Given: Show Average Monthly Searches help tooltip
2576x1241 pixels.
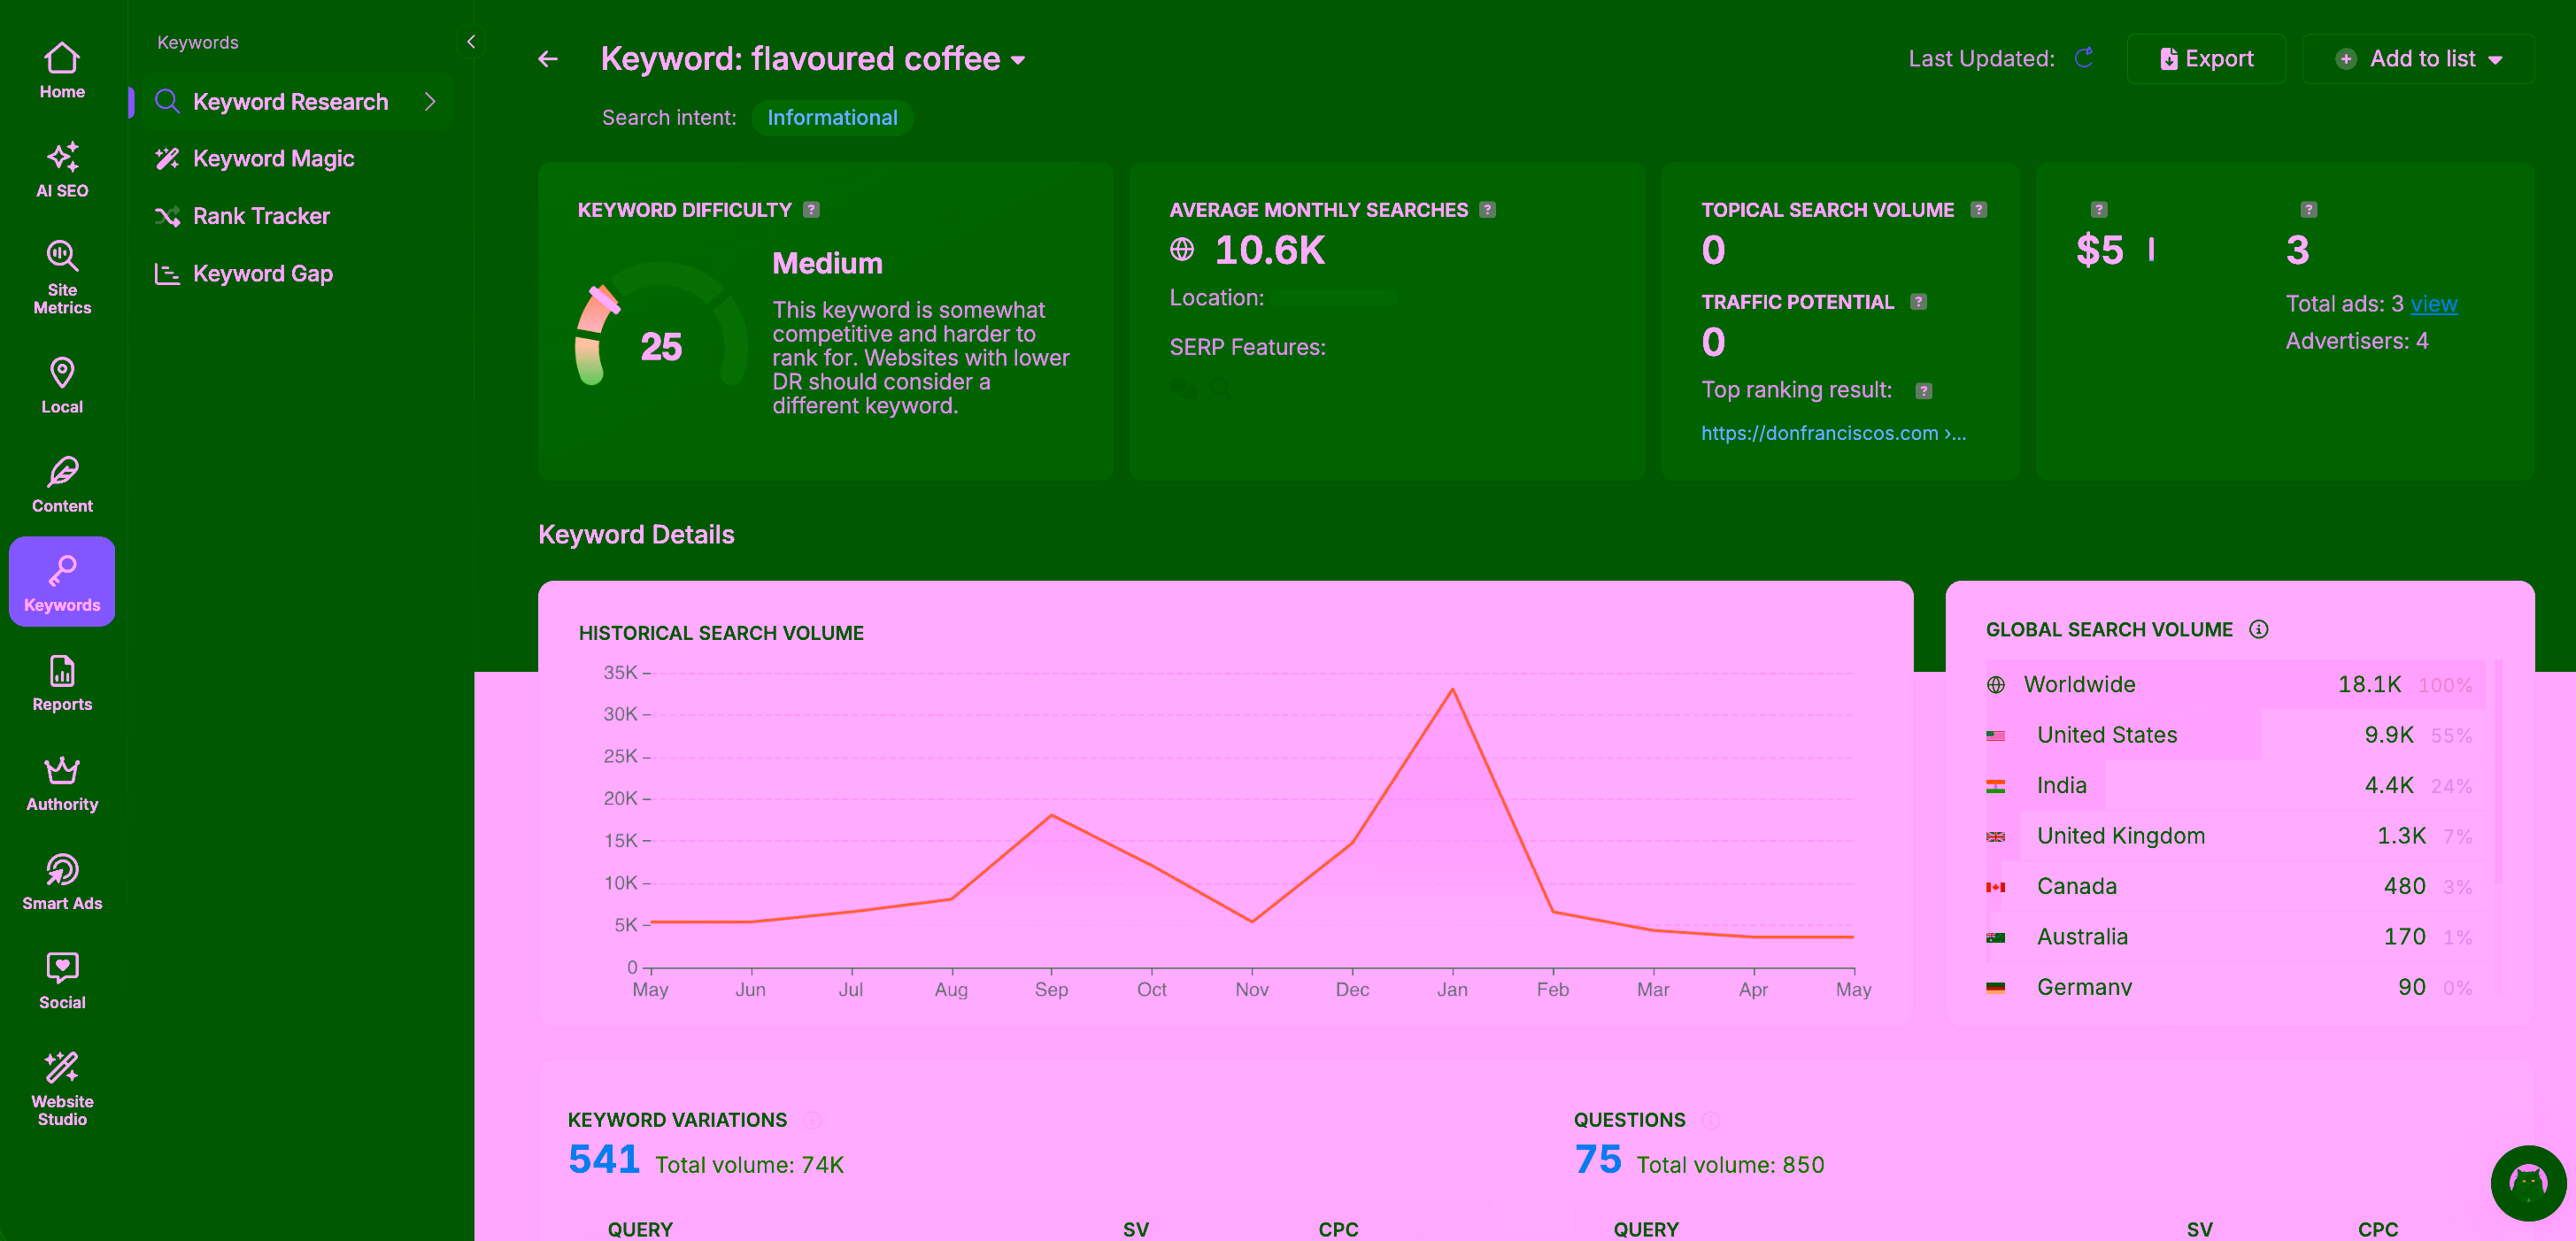Looking at the screenshot, I should pyautogui.click(x=1488, y=210).
